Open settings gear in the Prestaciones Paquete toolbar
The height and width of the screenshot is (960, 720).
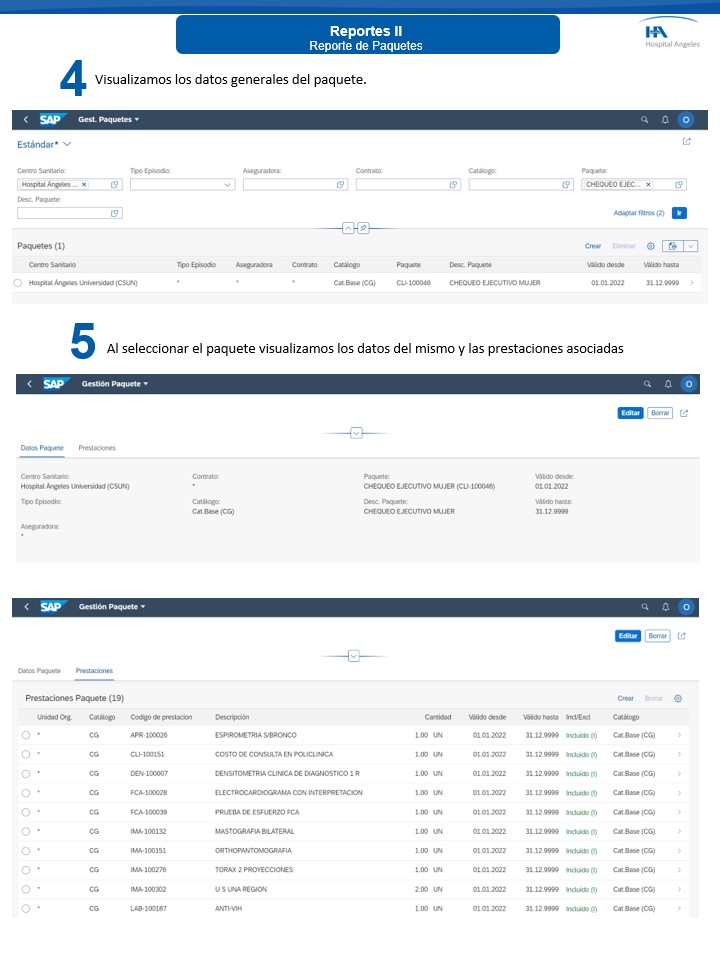(x=678, y=698)
